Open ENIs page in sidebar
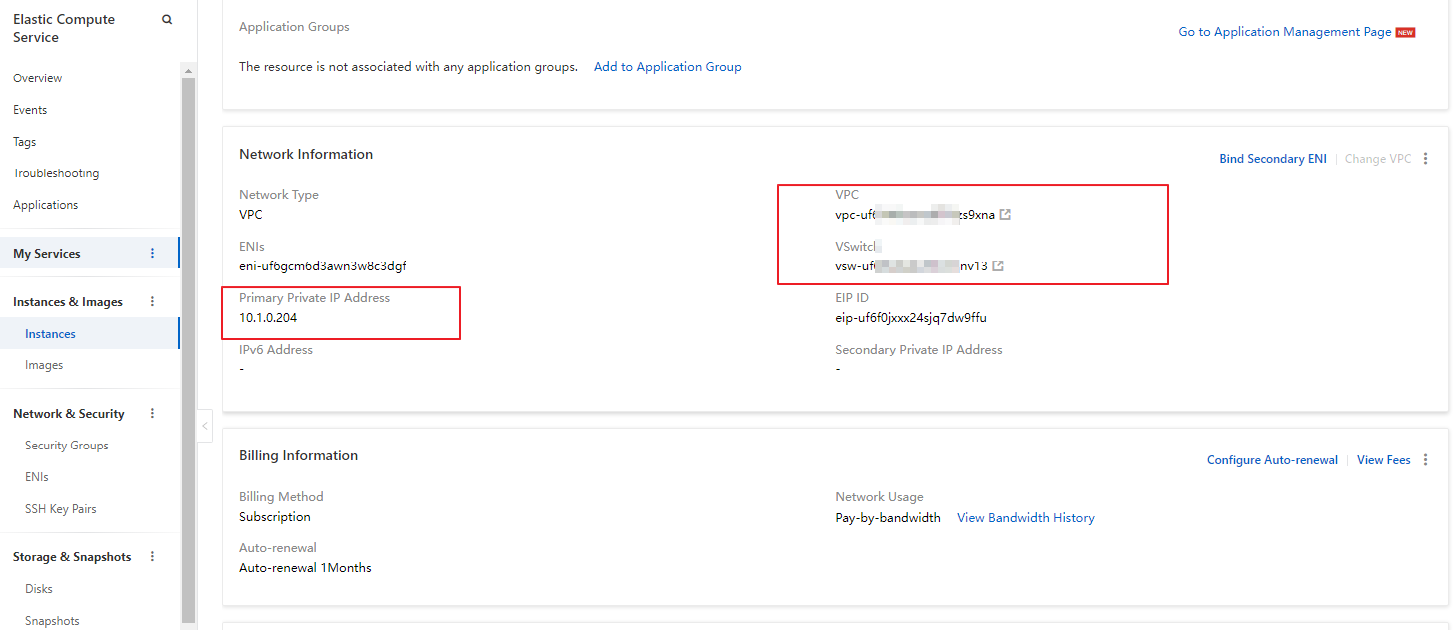 (37, 477)
